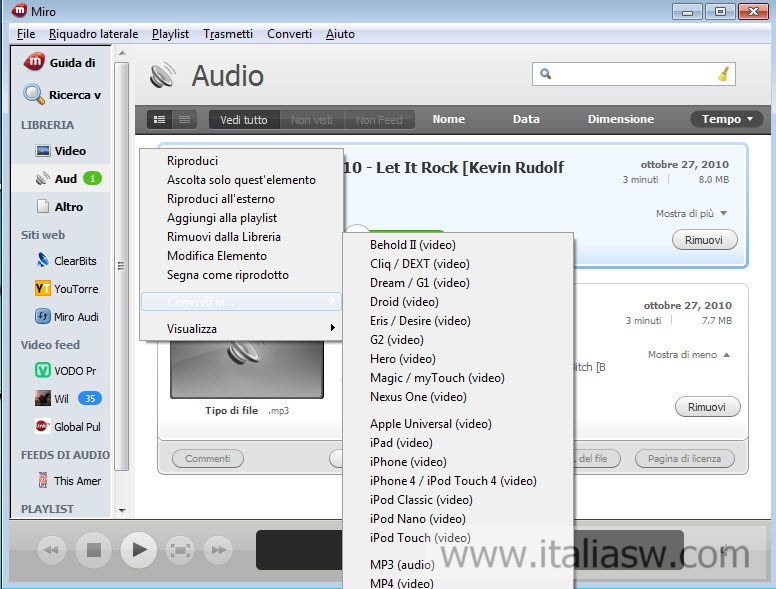
Task: Click the stop playback button
Action: [x=94, y=550]
